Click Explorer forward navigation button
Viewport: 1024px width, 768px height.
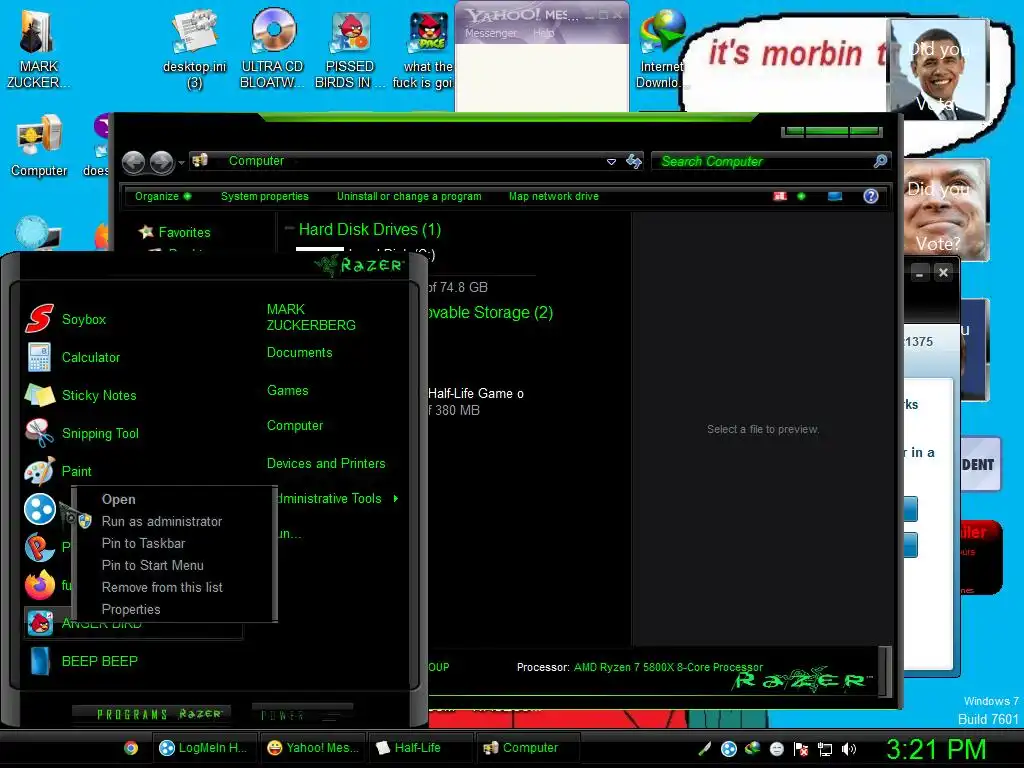(x=161, y=162)
